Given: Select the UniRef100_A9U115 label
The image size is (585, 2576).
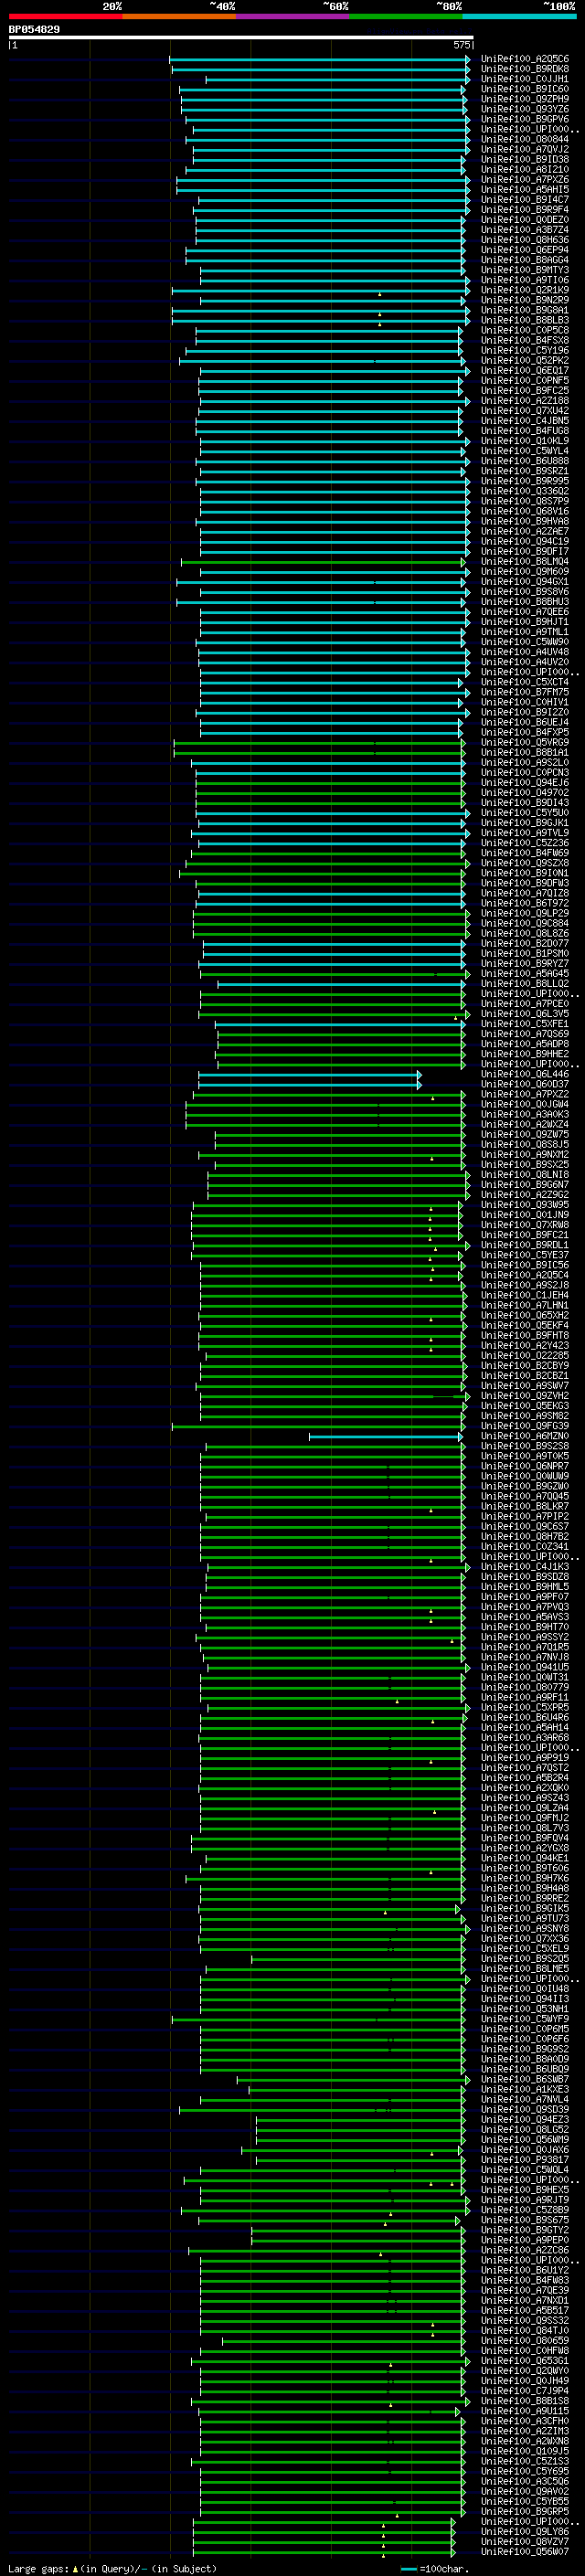Looking at the screenshot, I should [525, 2411].
